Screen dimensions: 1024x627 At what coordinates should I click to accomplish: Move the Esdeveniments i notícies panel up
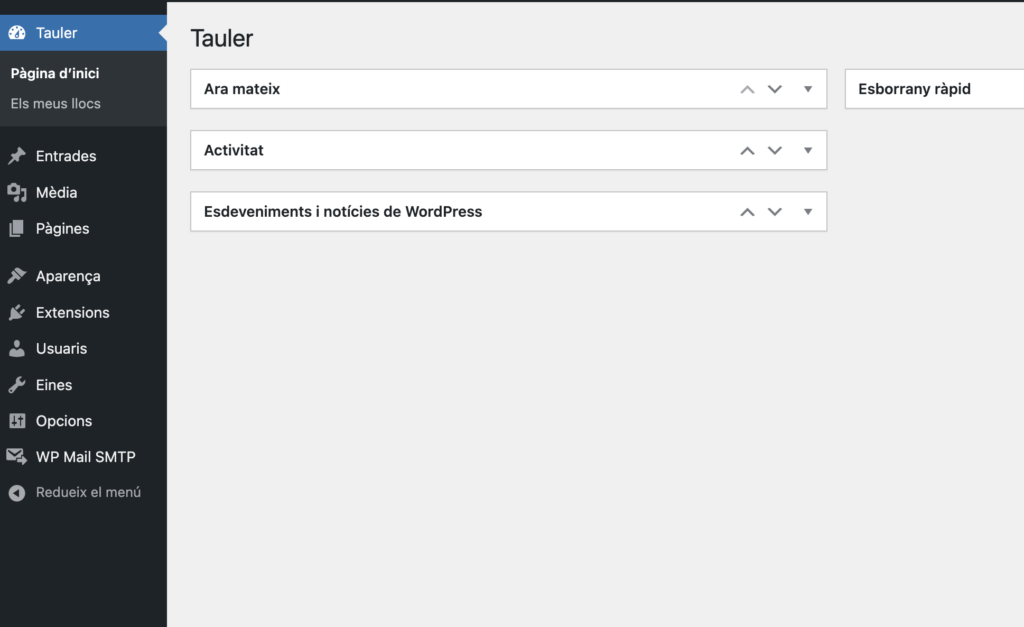coord(747,212)
